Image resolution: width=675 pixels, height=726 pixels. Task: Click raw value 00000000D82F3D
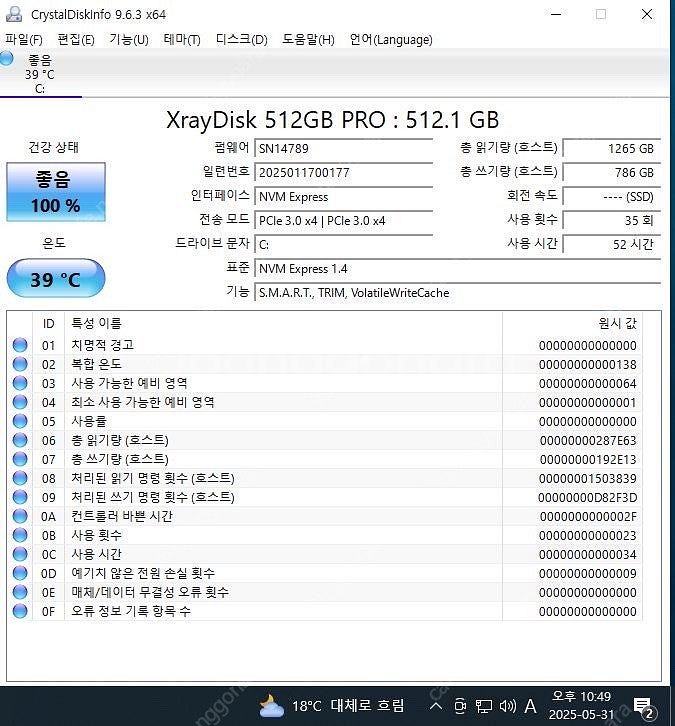(588, 497)
